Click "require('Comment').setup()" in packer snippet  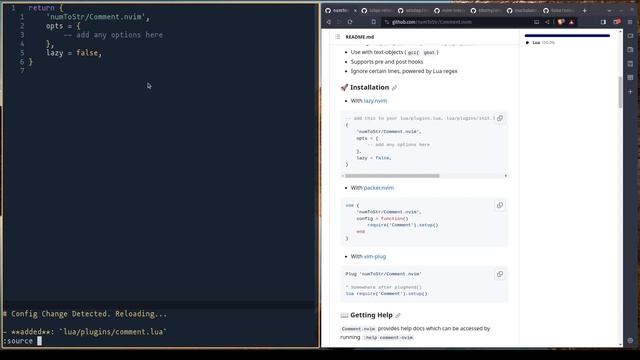[x=402, y=225]
